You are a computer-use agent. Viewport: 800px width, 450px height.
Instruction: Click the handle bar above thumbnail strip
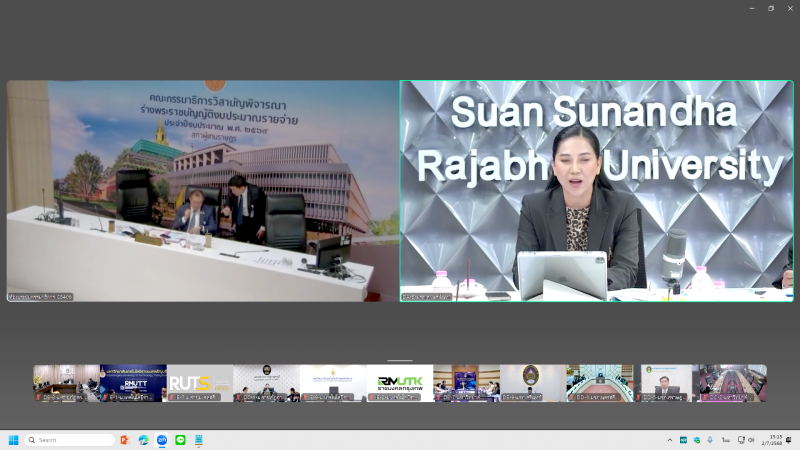click(x=400, y=361)
